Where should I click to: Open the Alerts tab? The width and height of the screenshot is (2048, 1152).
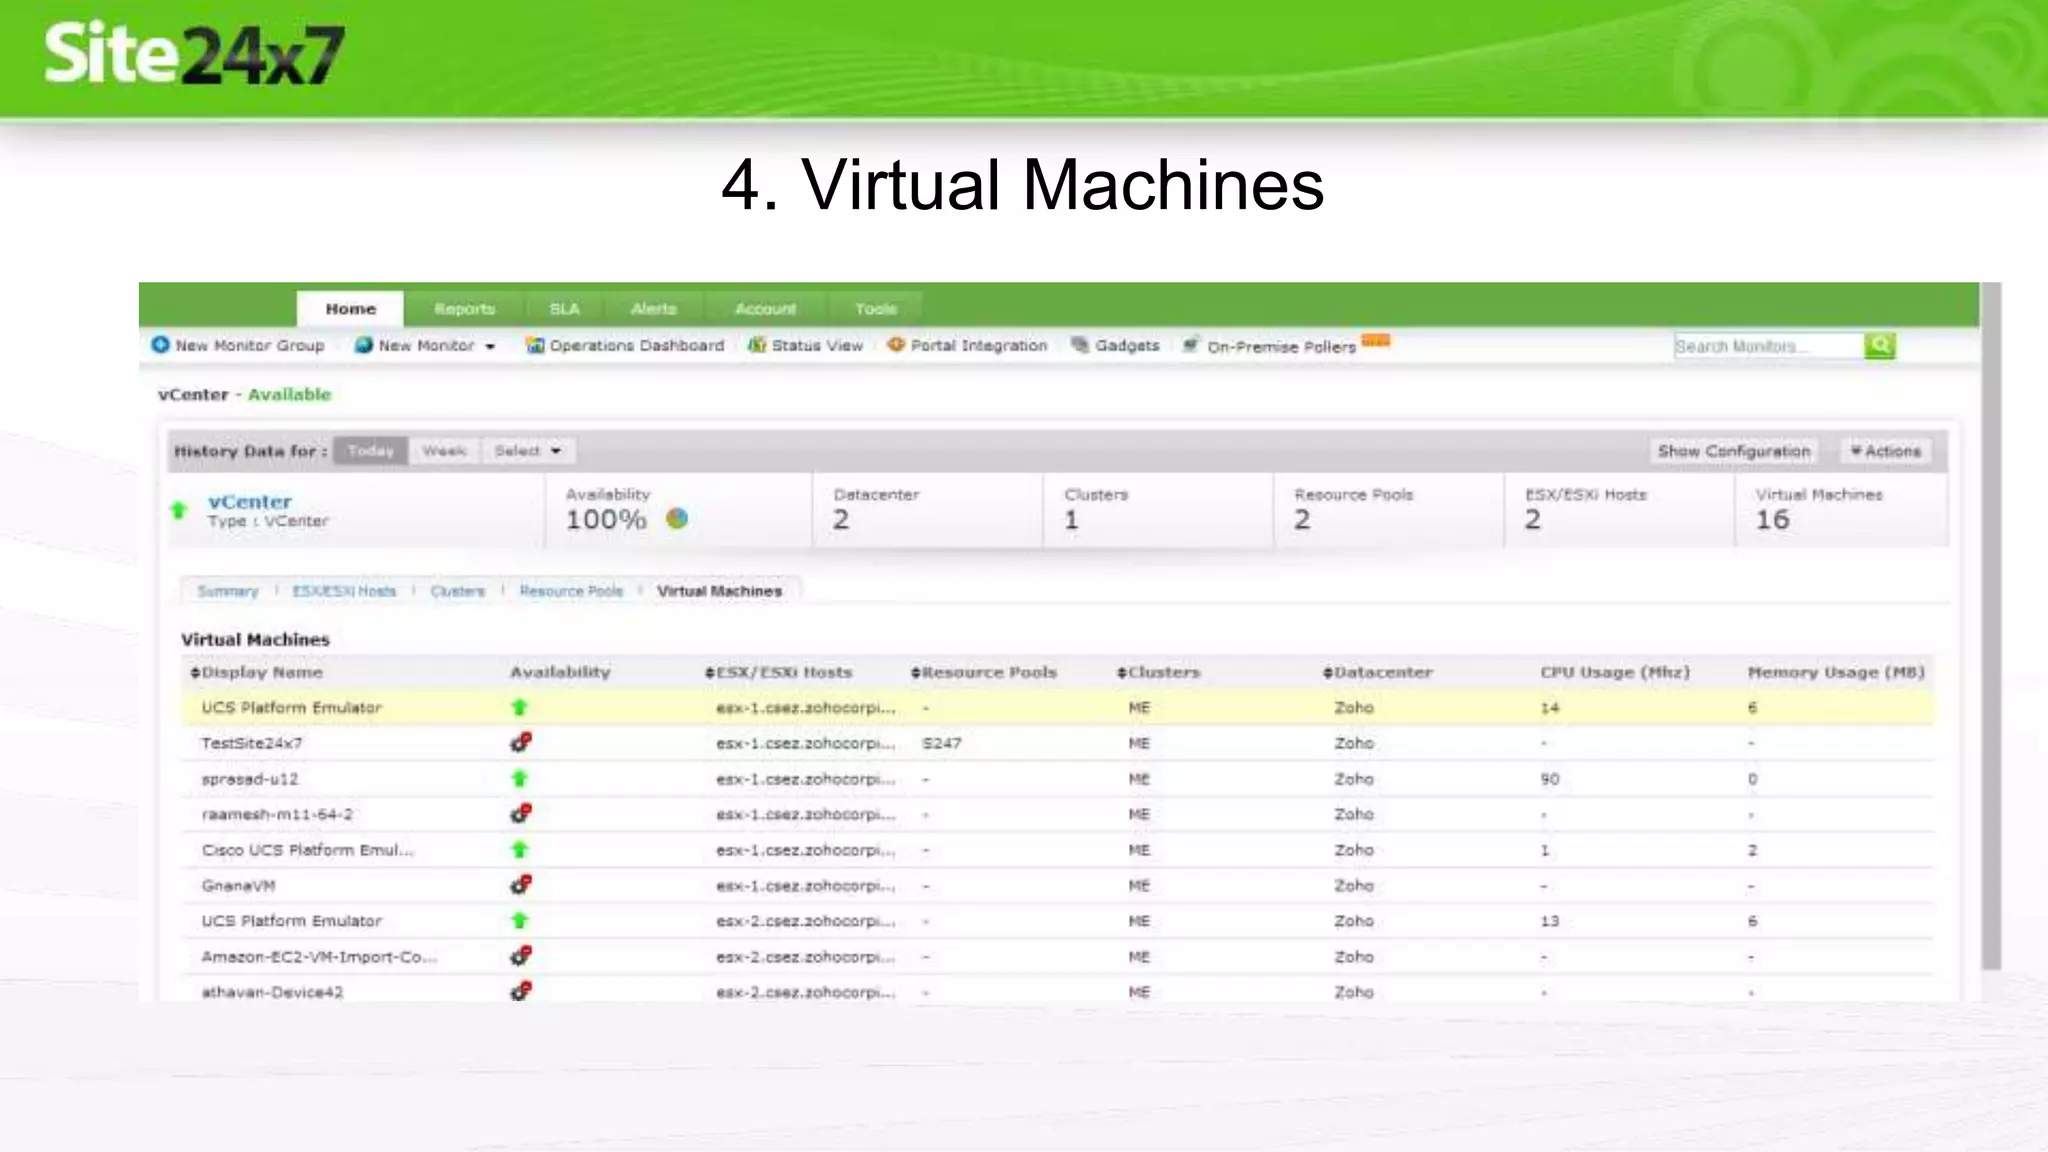click(654, 309)
